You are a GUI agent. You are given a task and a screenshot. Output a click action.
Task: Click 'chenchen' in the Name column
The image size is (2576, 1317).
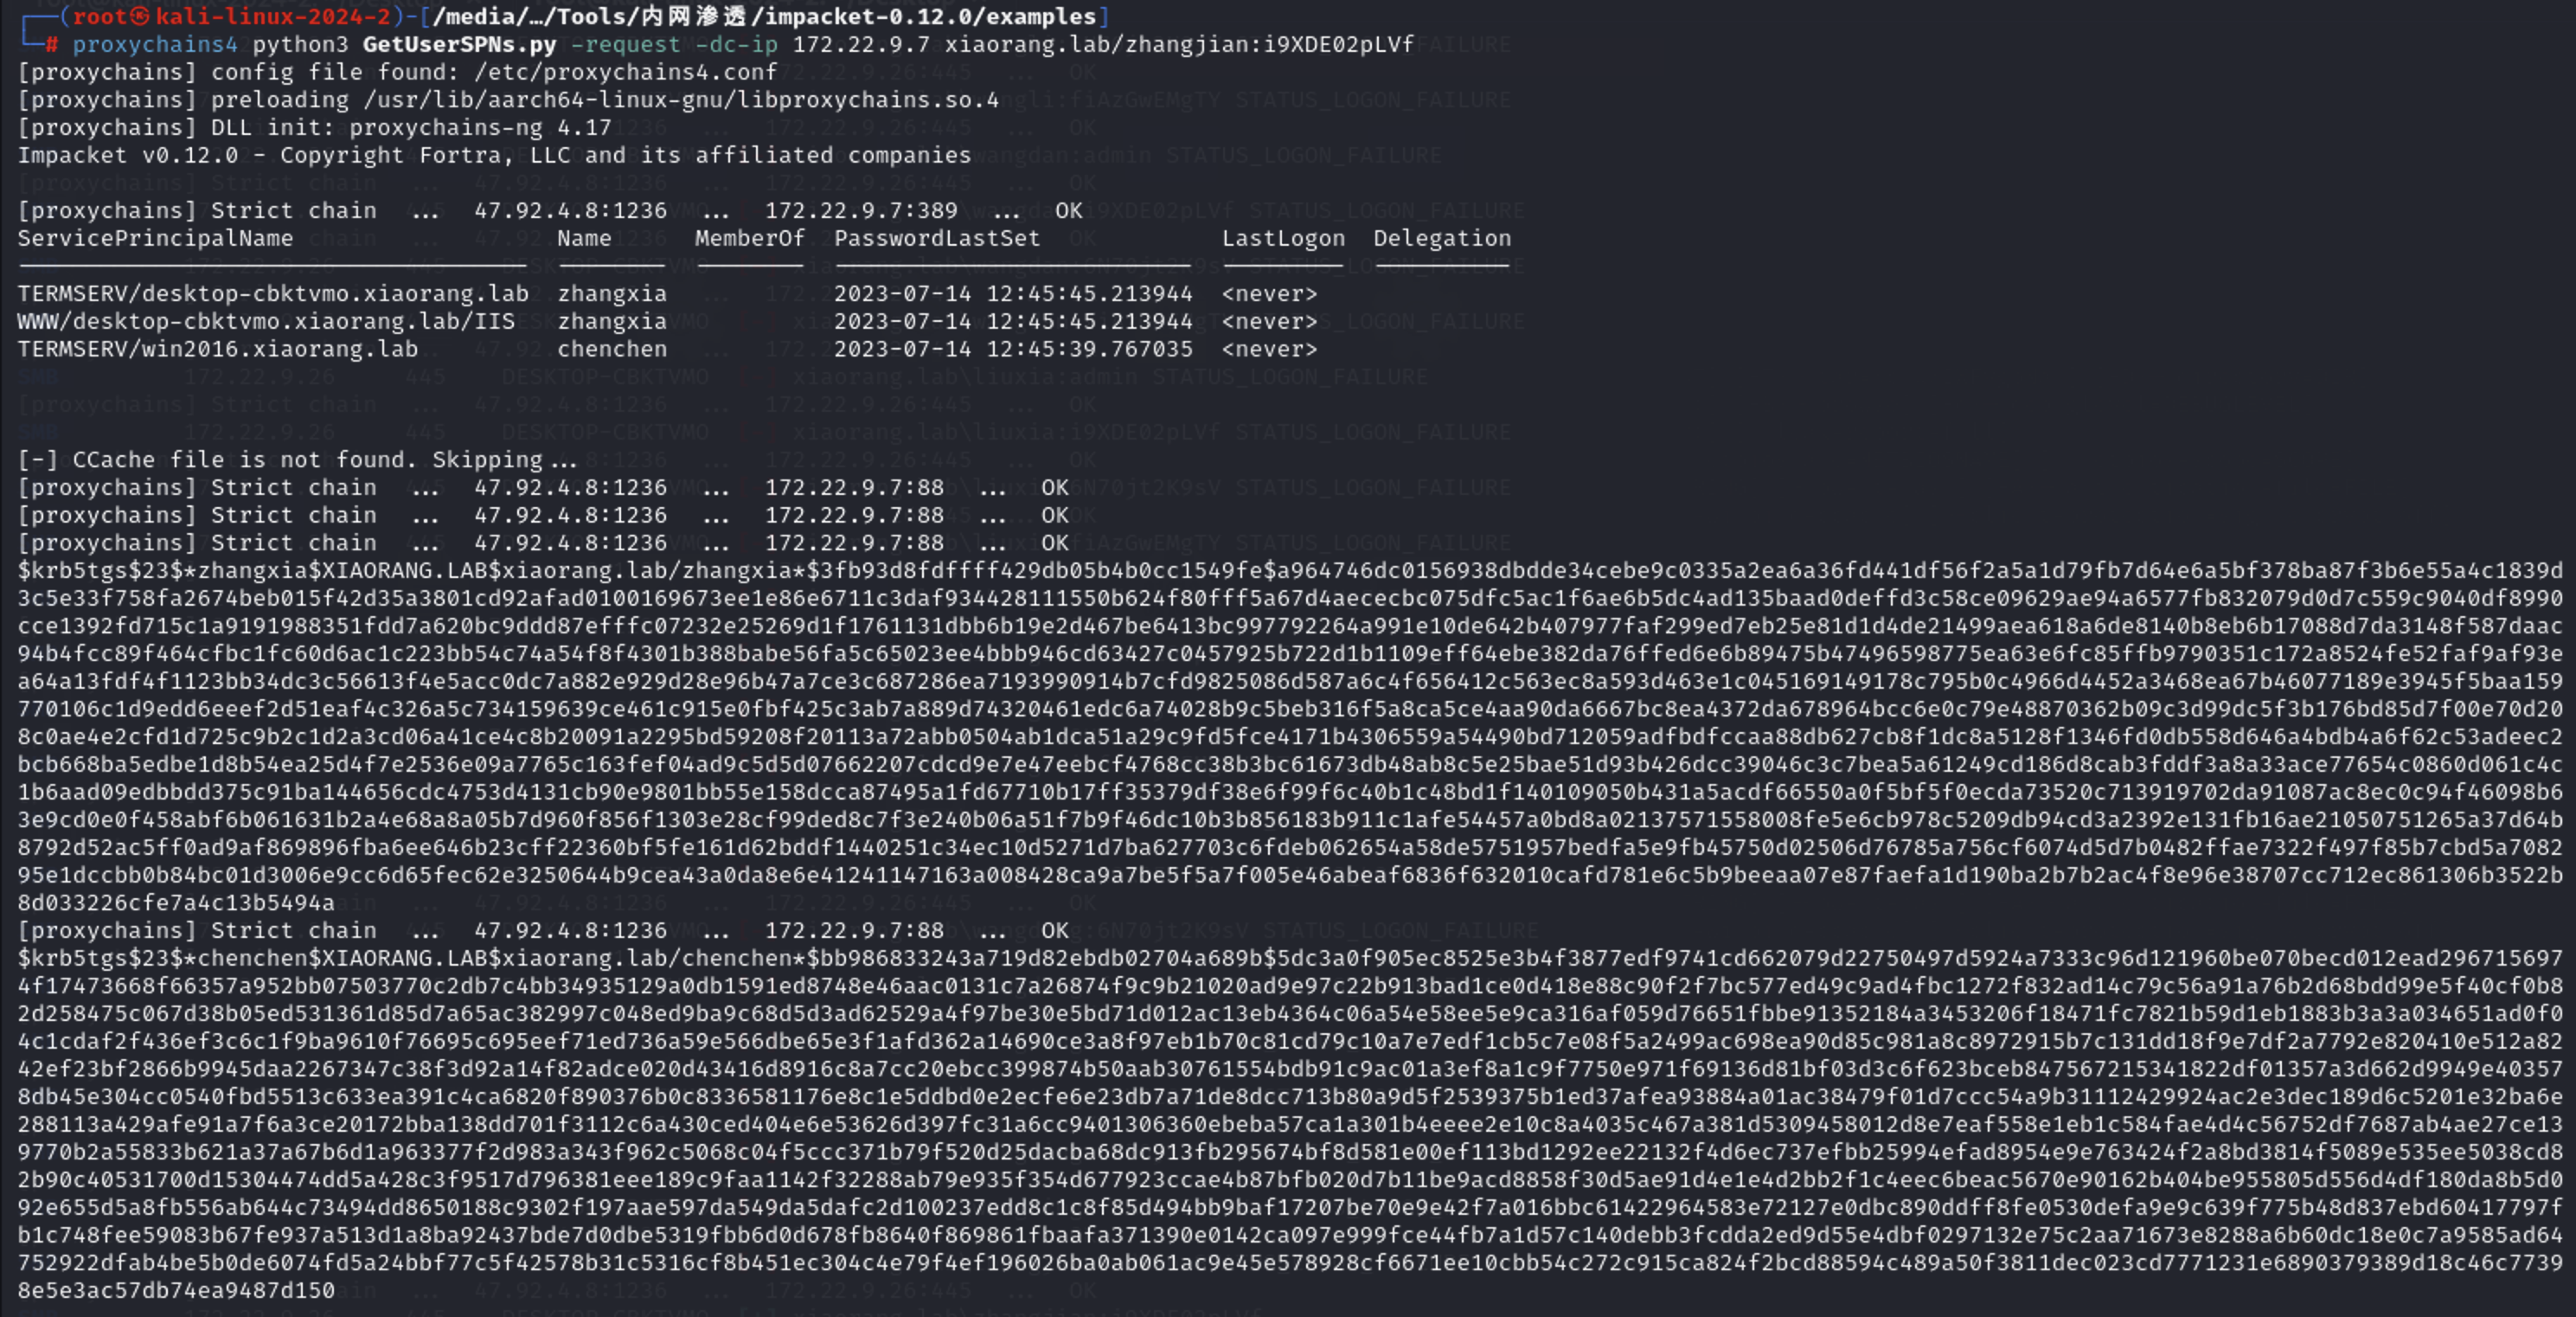[x=612, y=349]
